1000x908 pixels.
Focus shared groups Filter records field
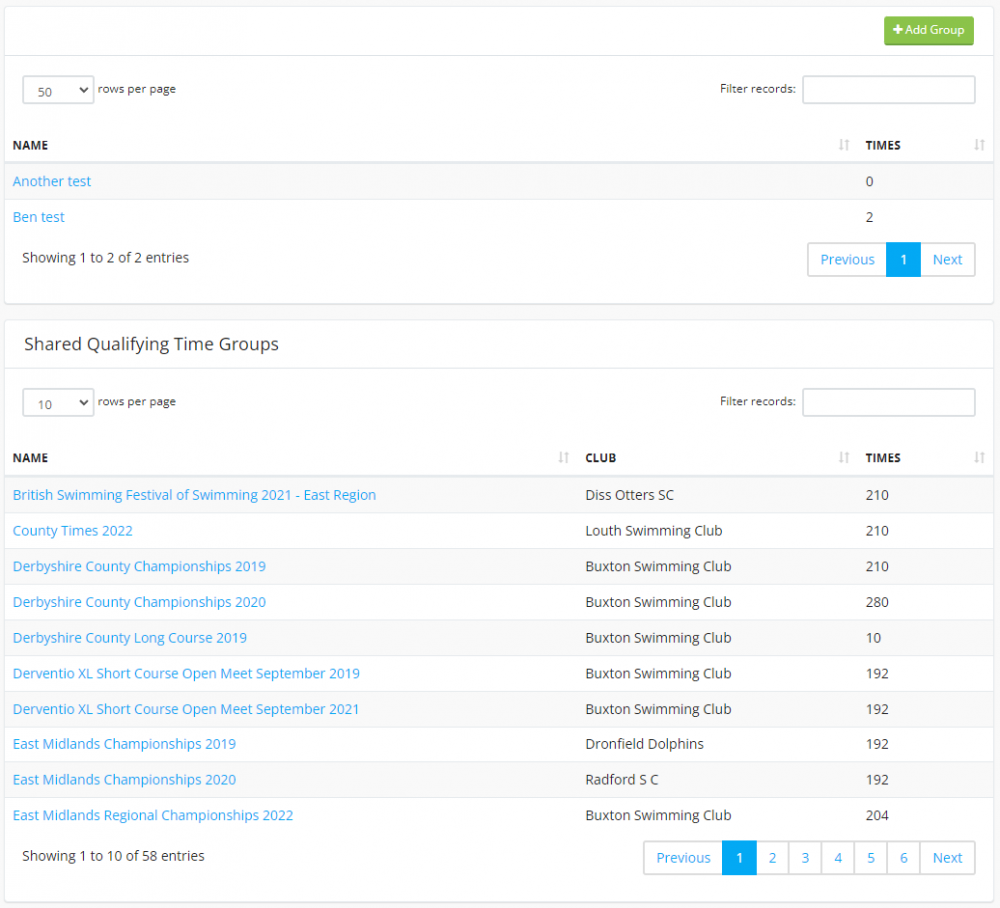click(888, 402)
